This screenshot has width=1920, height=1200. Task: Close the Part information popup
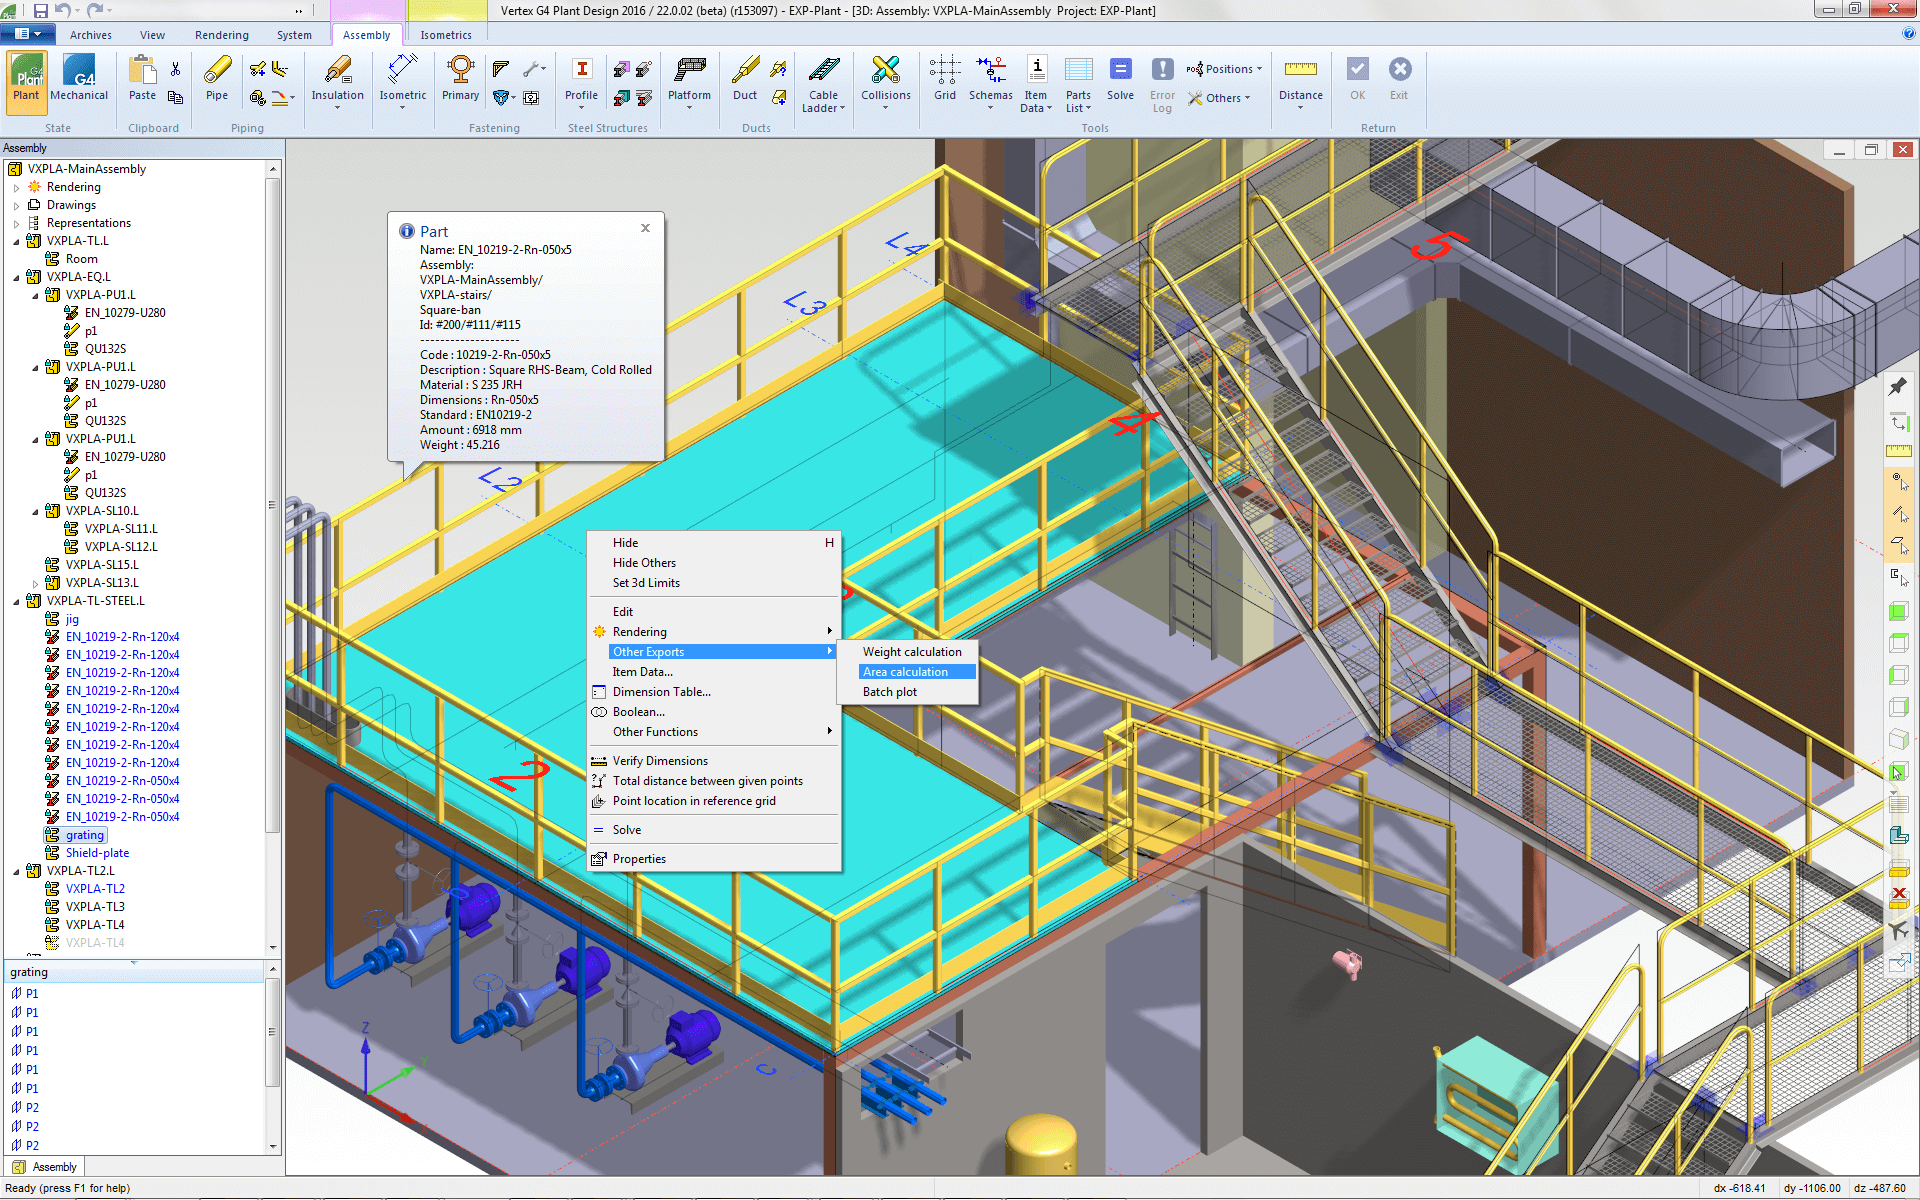pos(645,228)
